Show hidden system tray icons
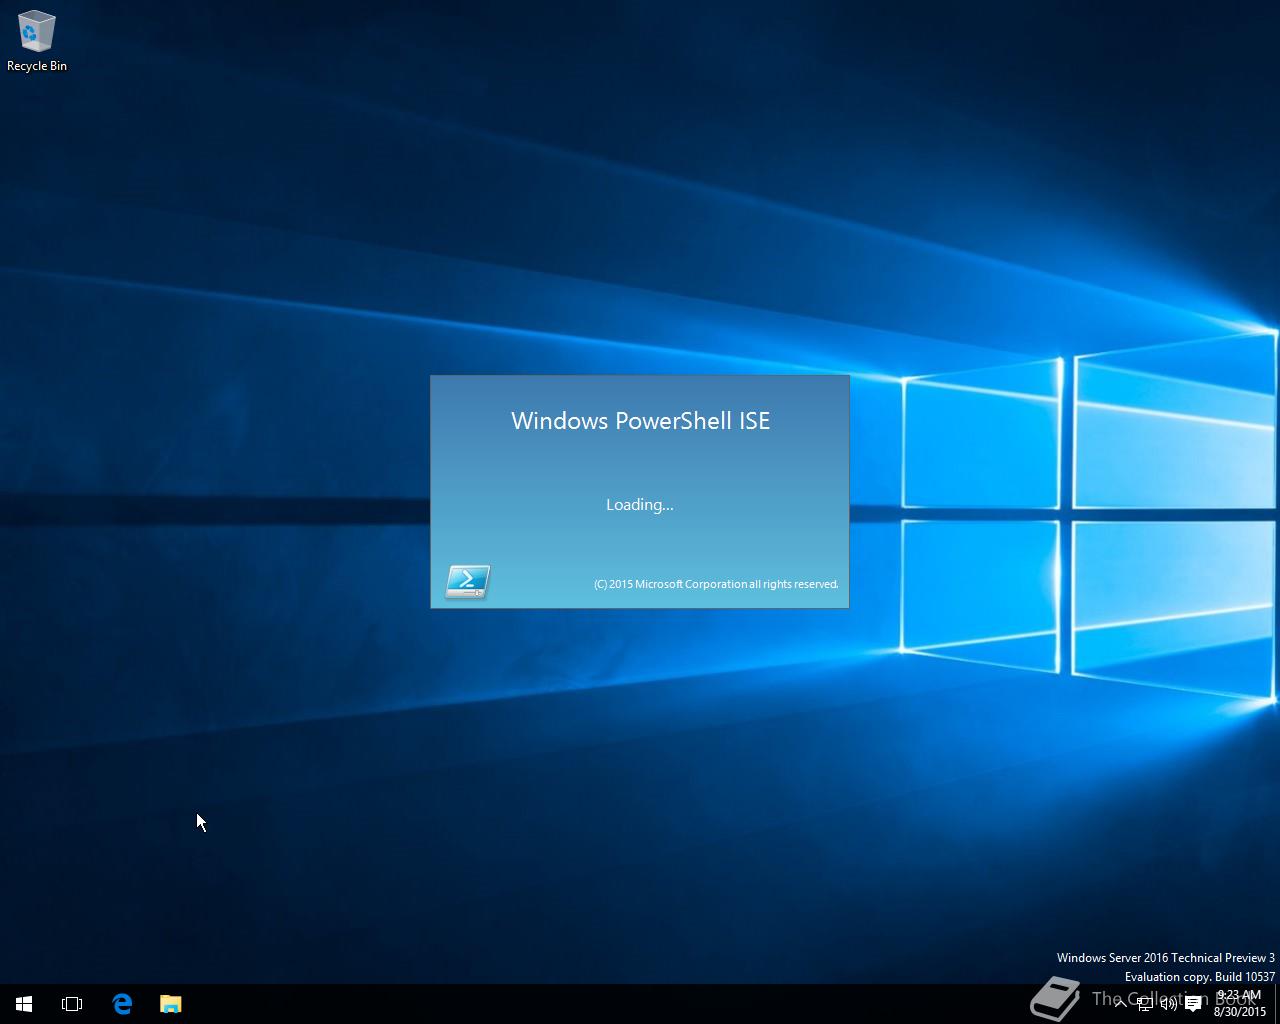Viewport: 1280px width, 1024px height. pos(1121,1004)
